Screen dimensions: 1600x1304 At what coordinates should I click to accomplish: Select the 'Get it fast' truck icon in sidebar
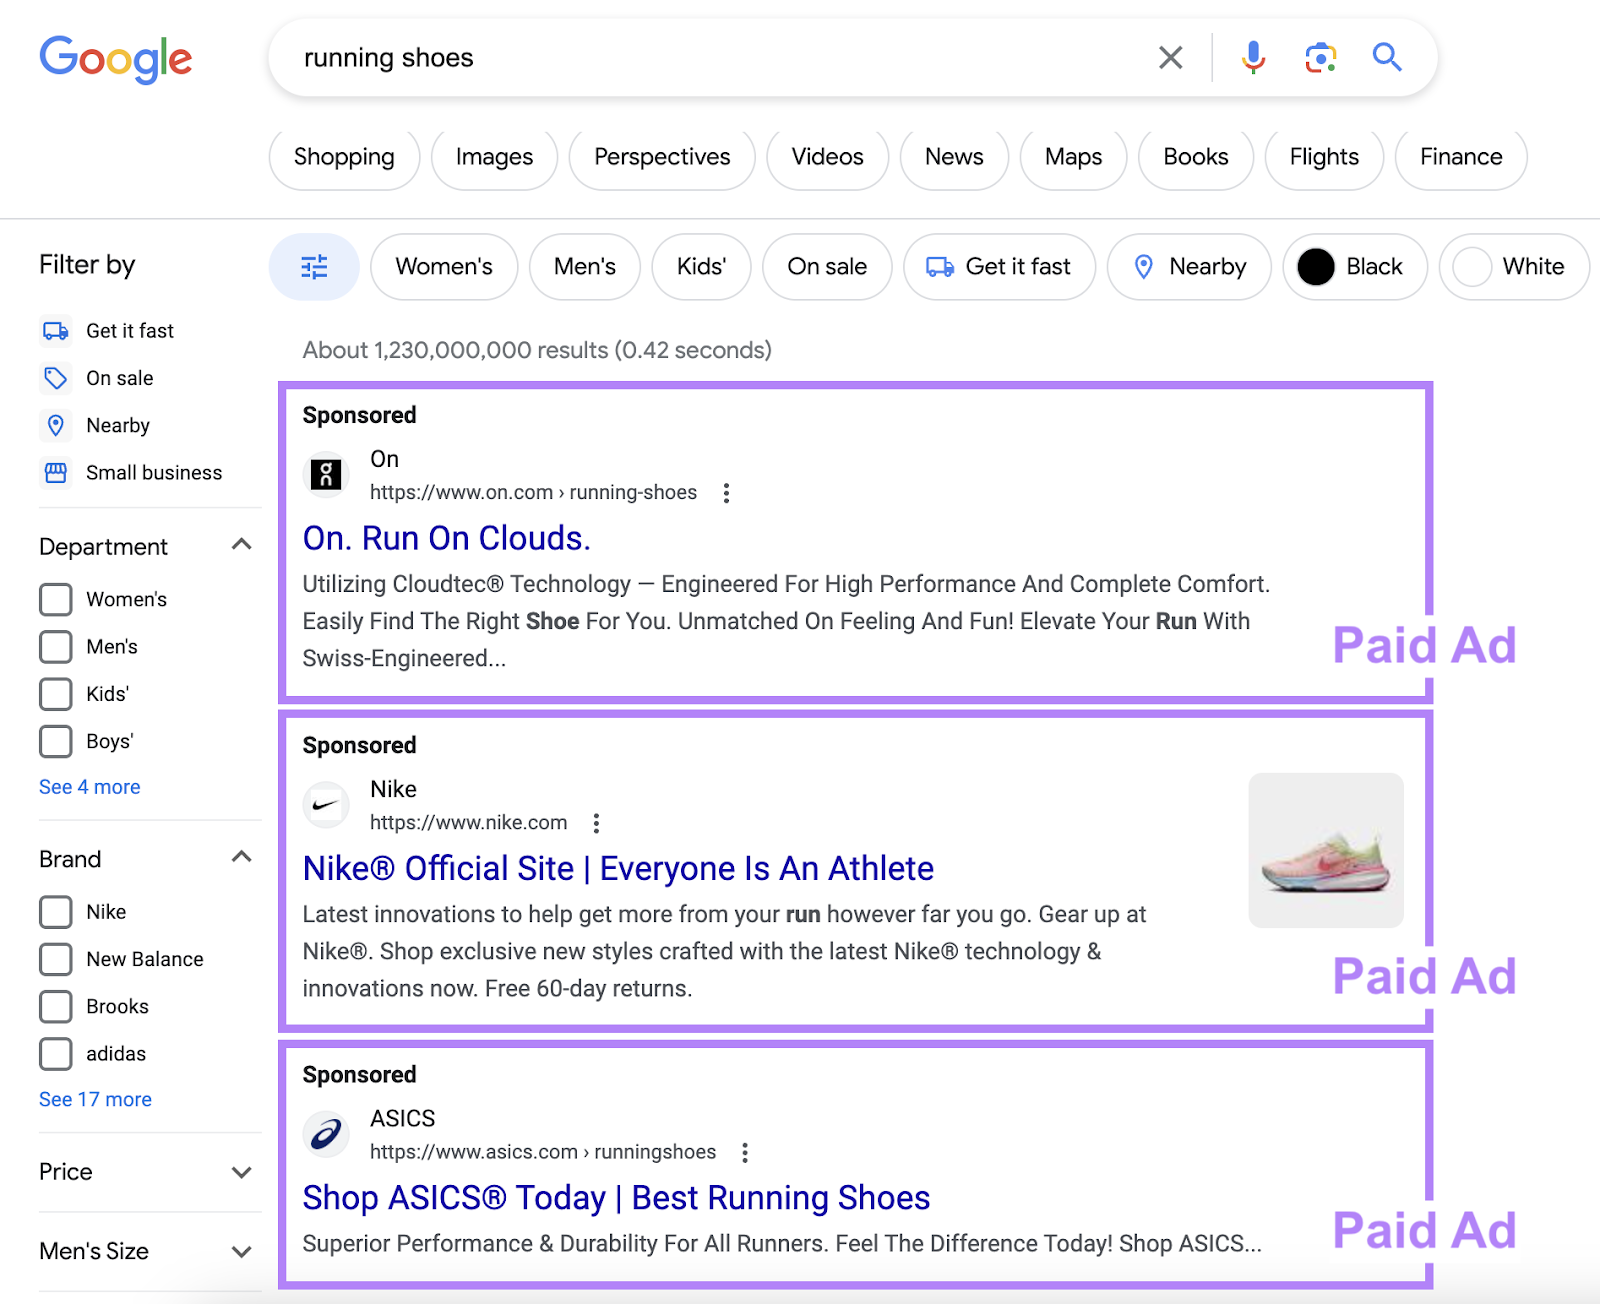point(55,330)
